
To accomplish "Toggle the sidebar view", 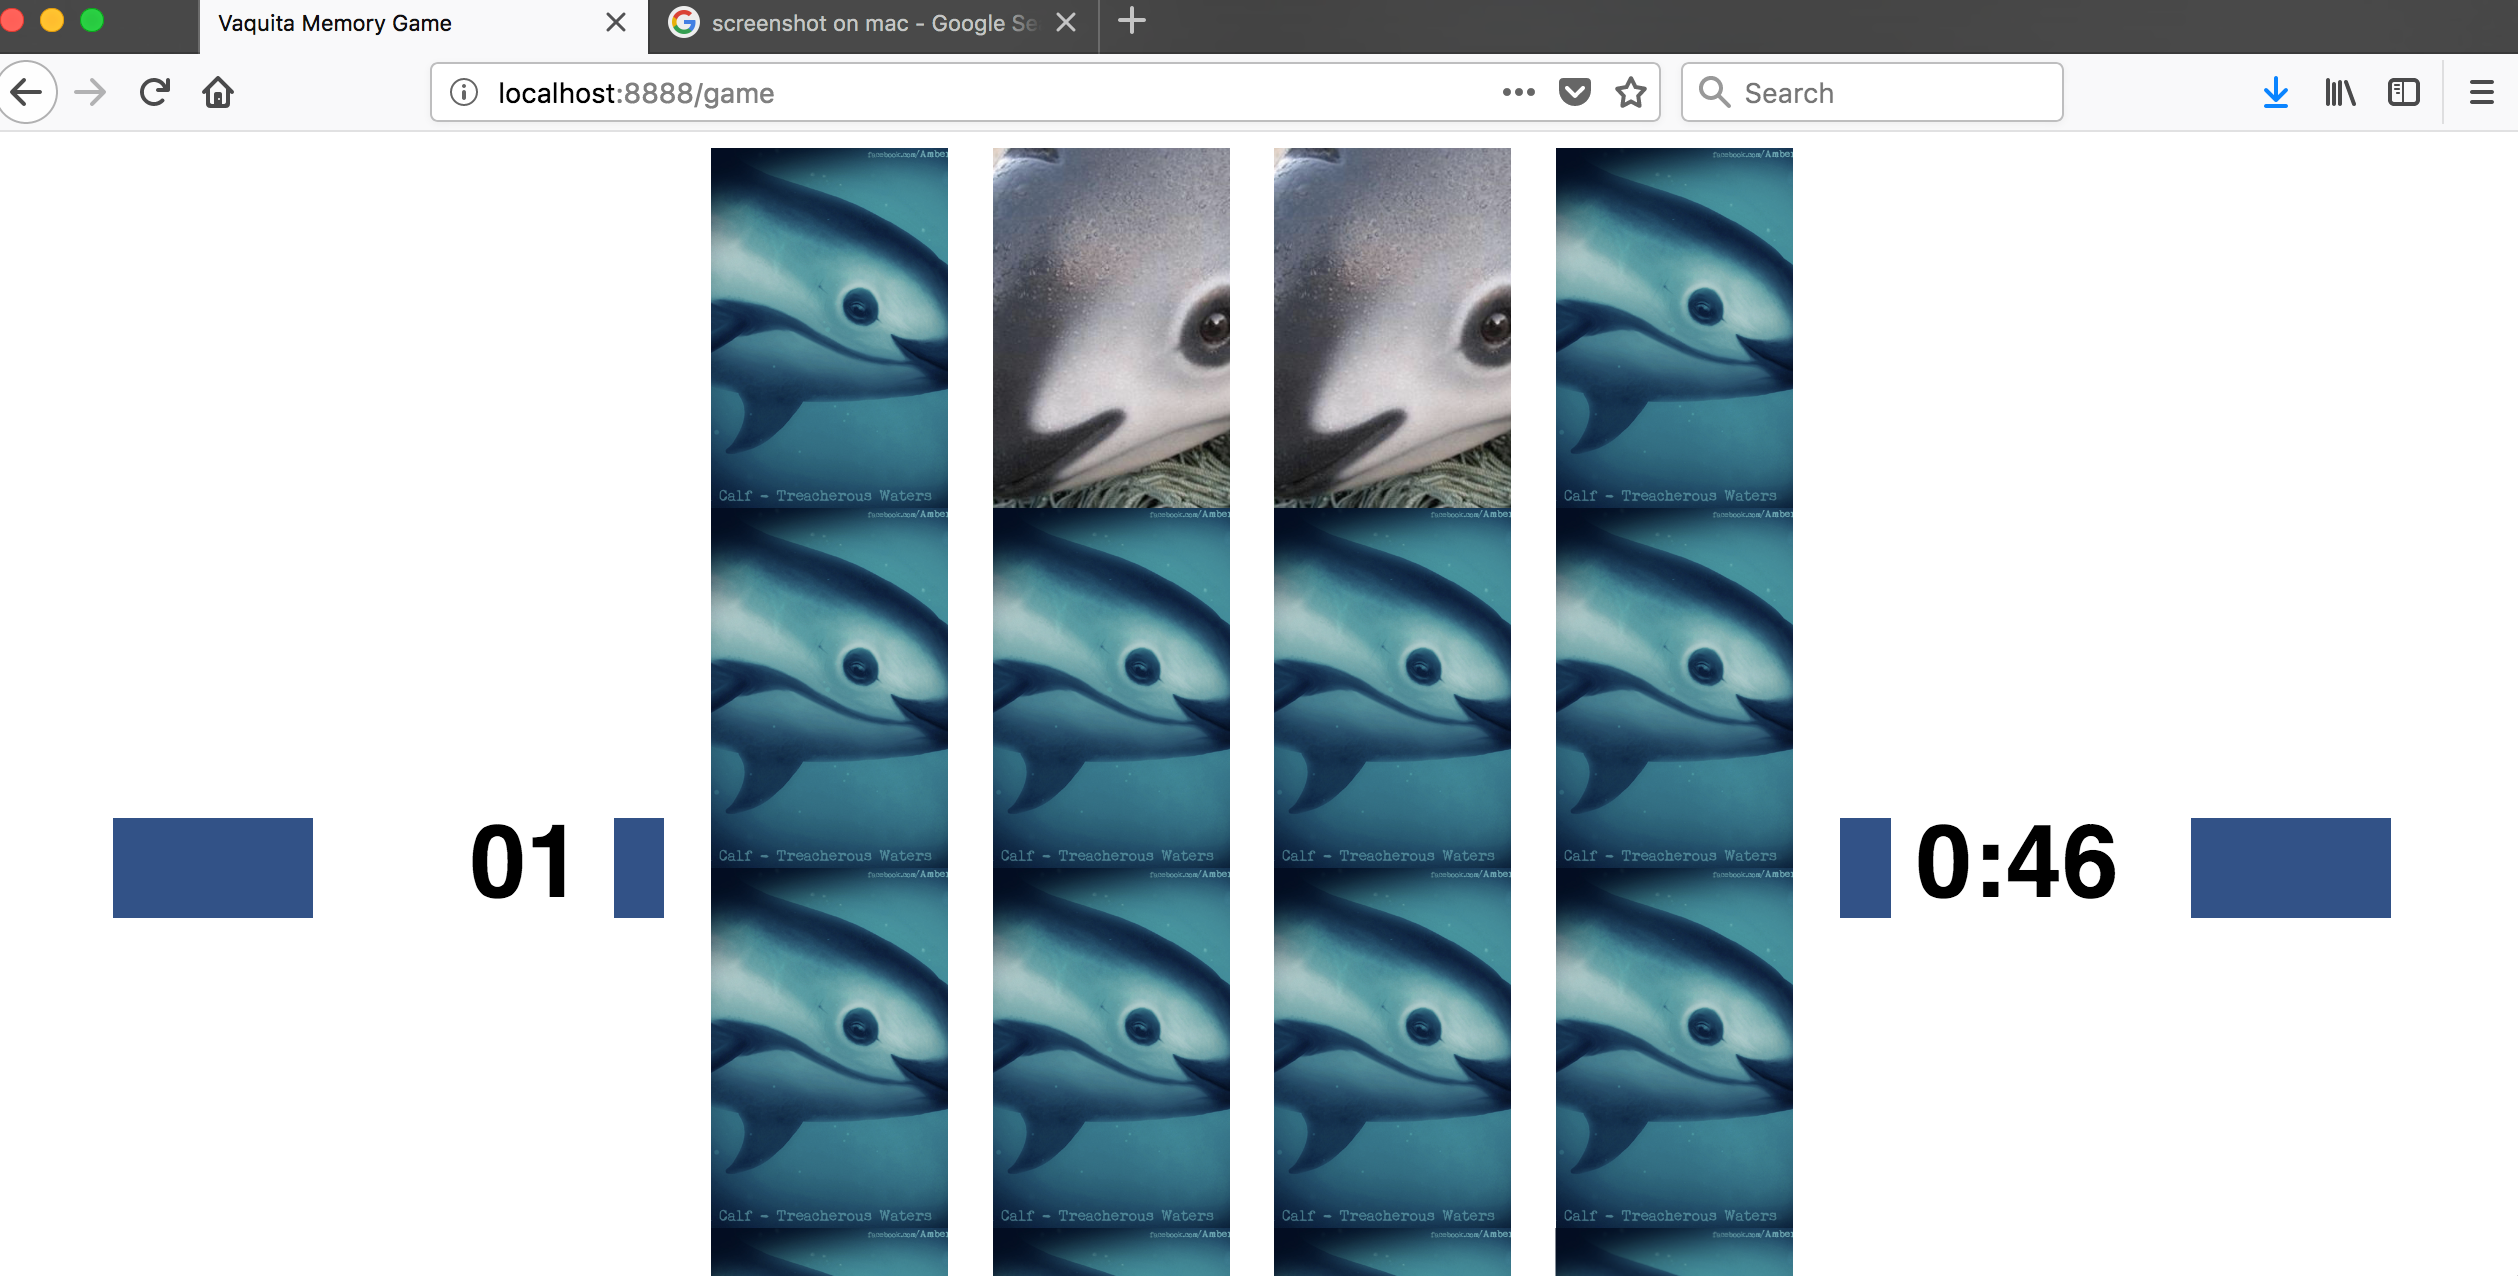I will tap(2403, 93).
